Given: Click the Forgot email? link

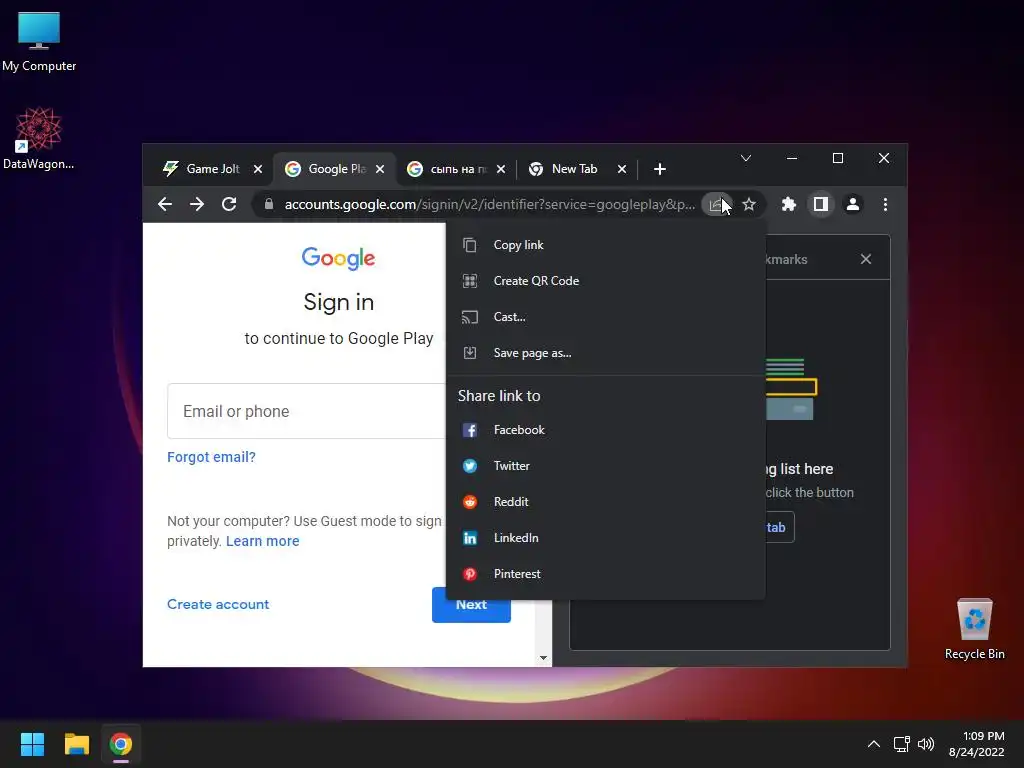Looking at the screenshot, I should coord(211,457).
